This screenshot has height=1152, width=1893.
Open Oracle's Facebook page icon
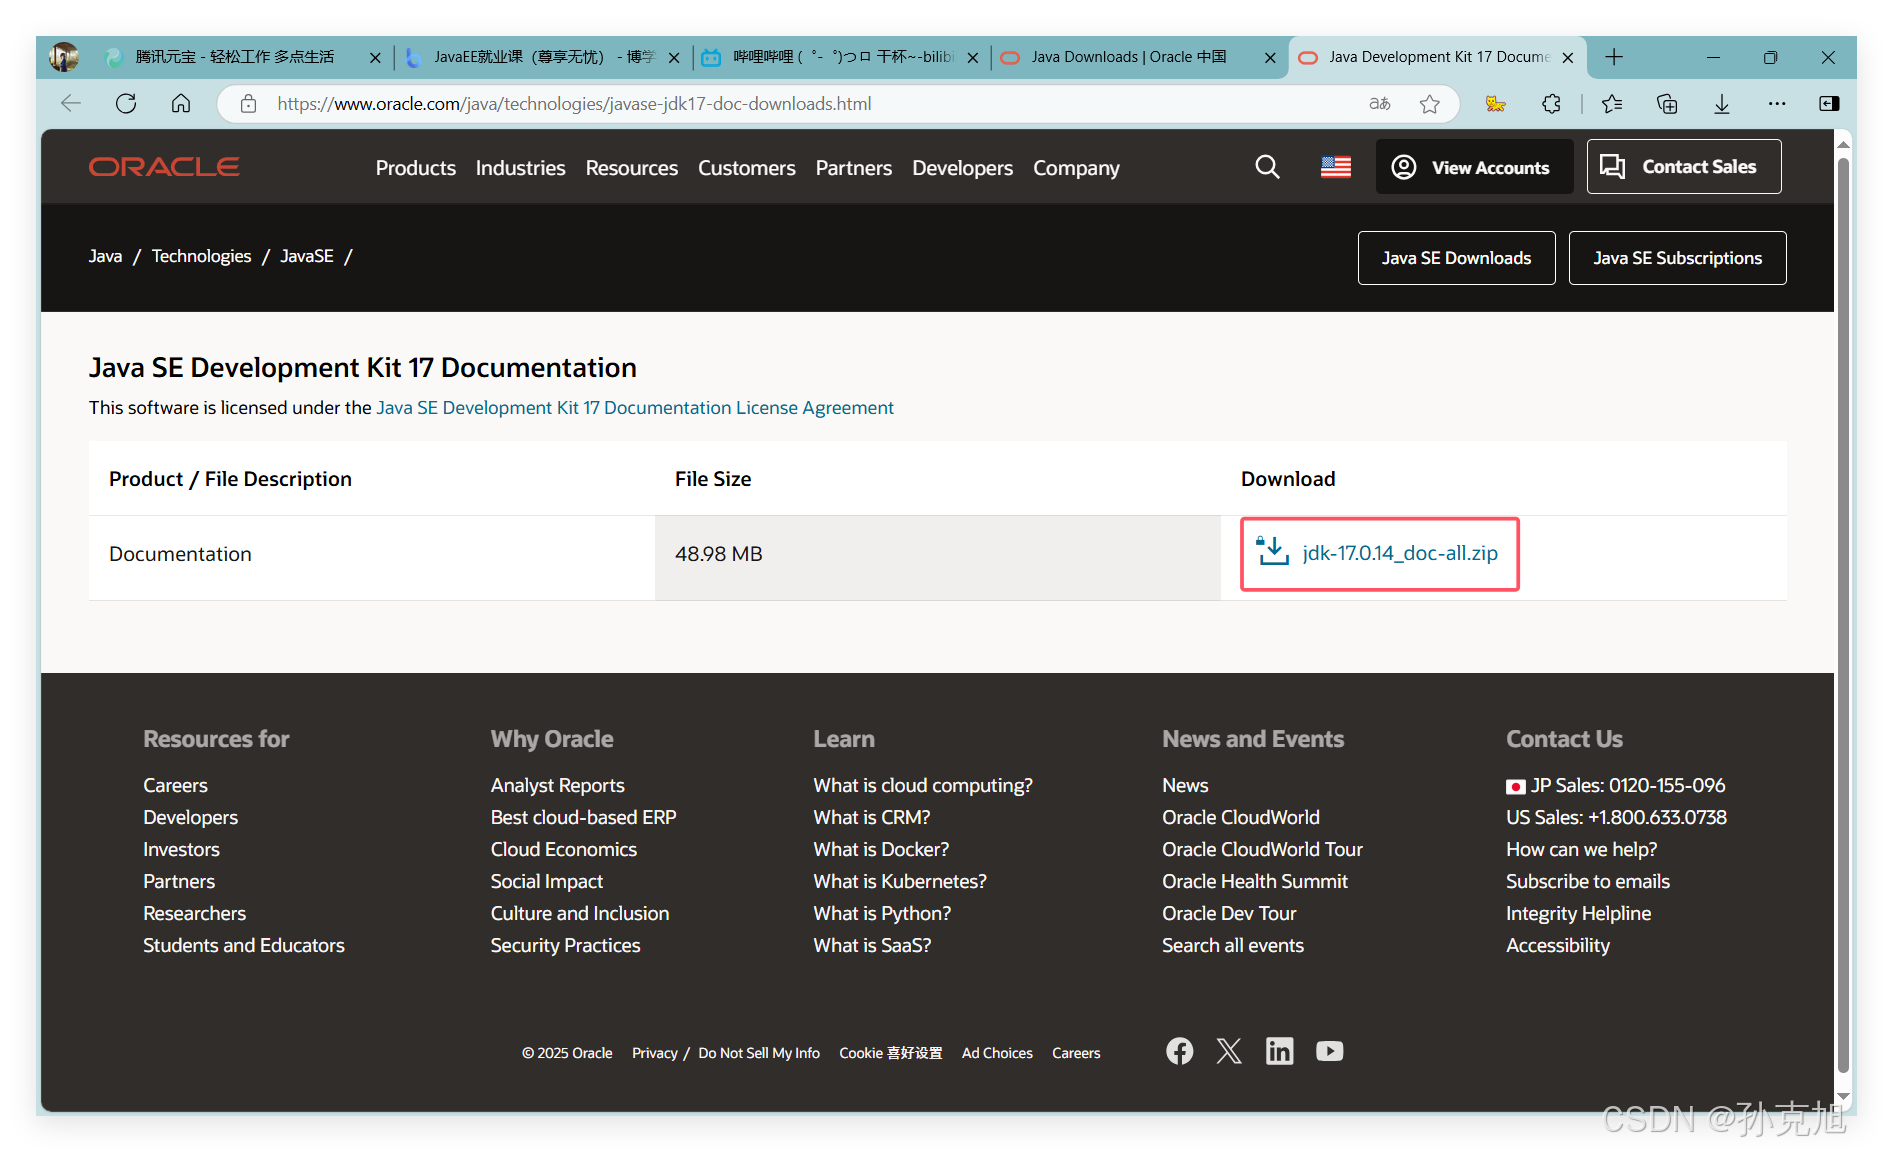tap(1180, 1051)
